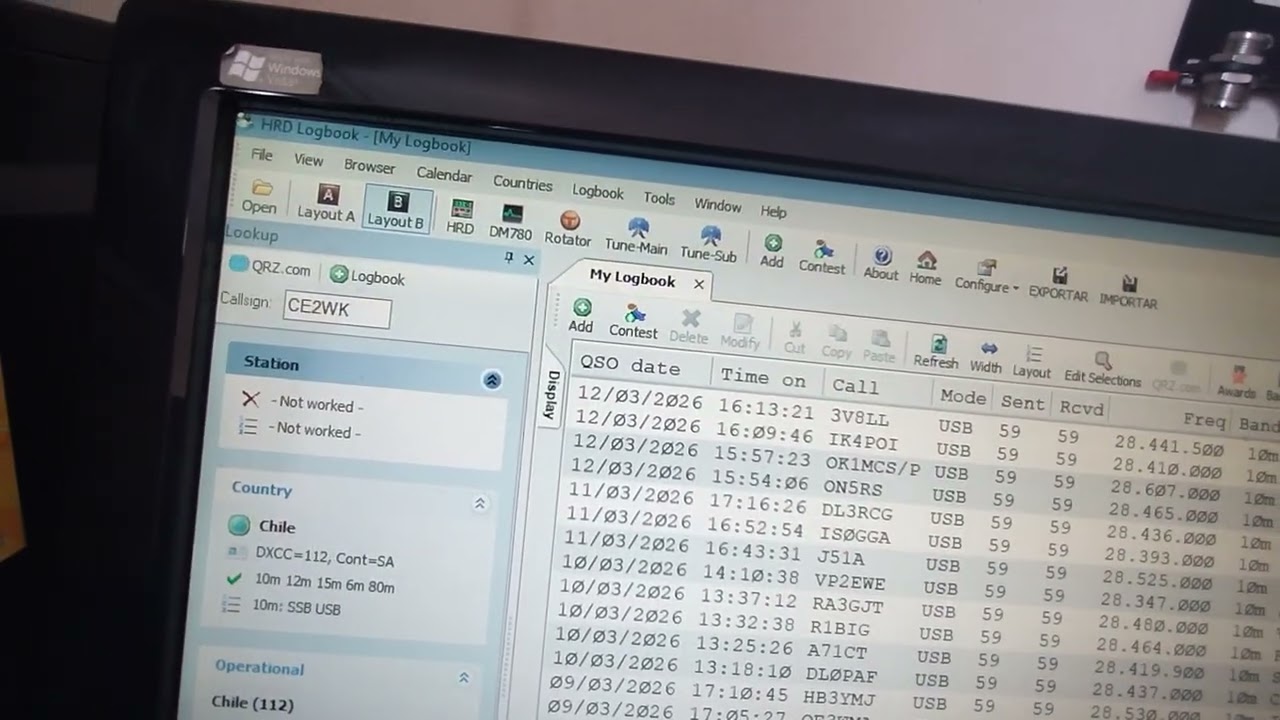Viewport: 1280px width, 720px height.
Task: Add a QSO in My Logbook toolbar
Action: click(x=581, y=316)
